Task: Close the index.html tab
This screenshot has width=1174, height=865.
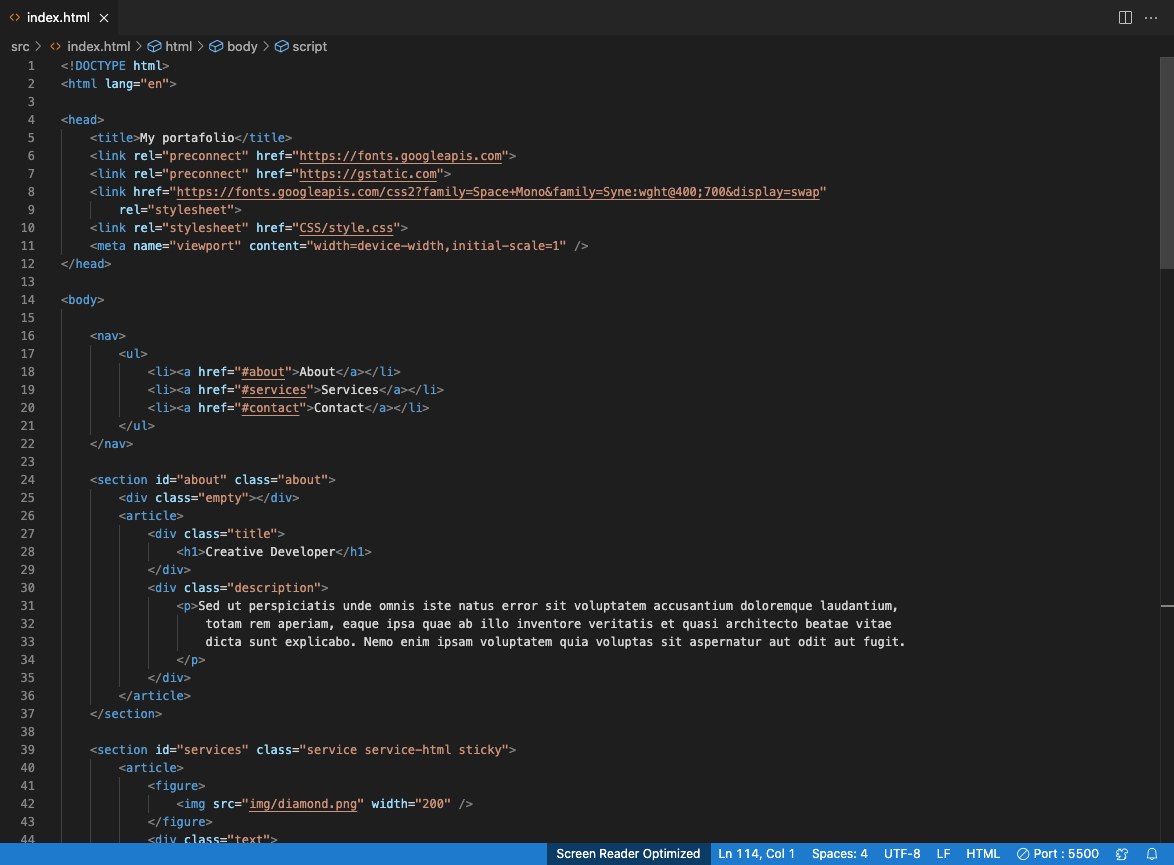Action: tap(104, 18)
